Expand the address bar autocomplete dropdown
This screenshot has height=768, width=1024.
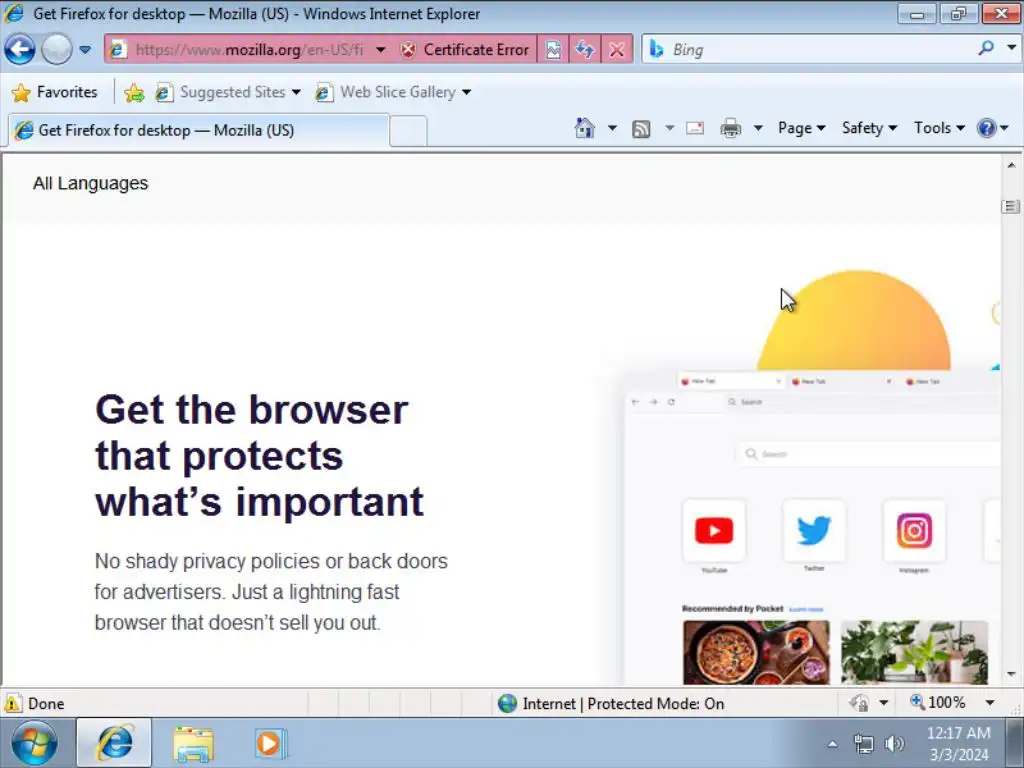pos(381,50)
